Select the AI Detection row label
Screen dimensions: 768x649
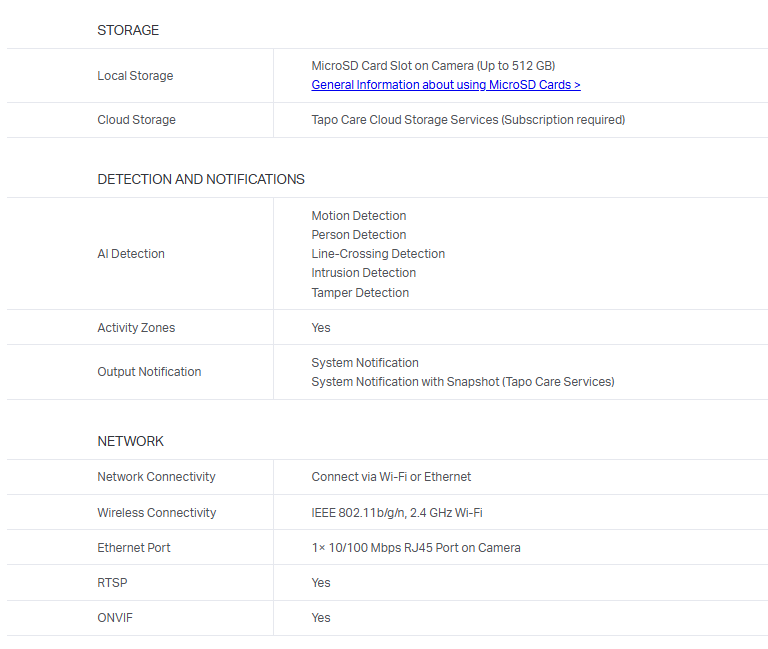coord(131,254)
